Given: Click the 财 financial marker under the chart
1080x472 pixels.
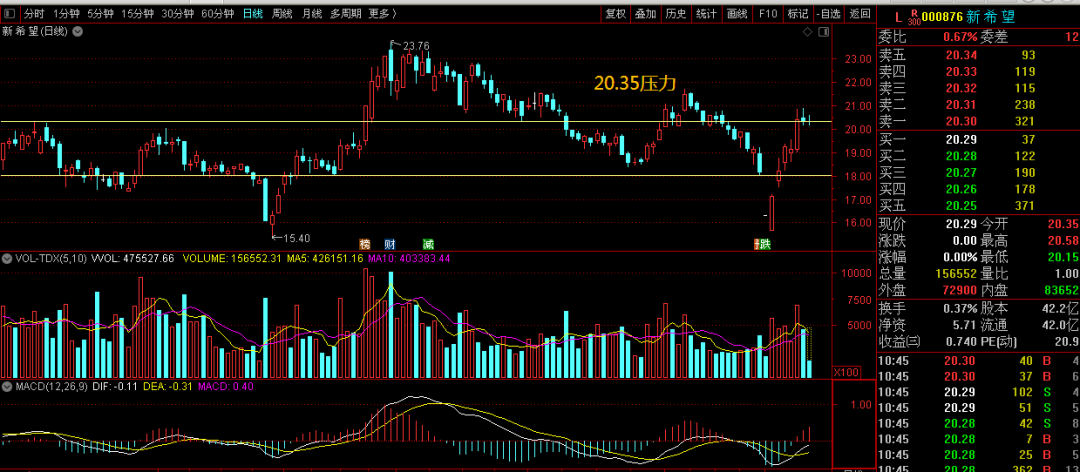Looking at the screenshot, I should 389,244.
